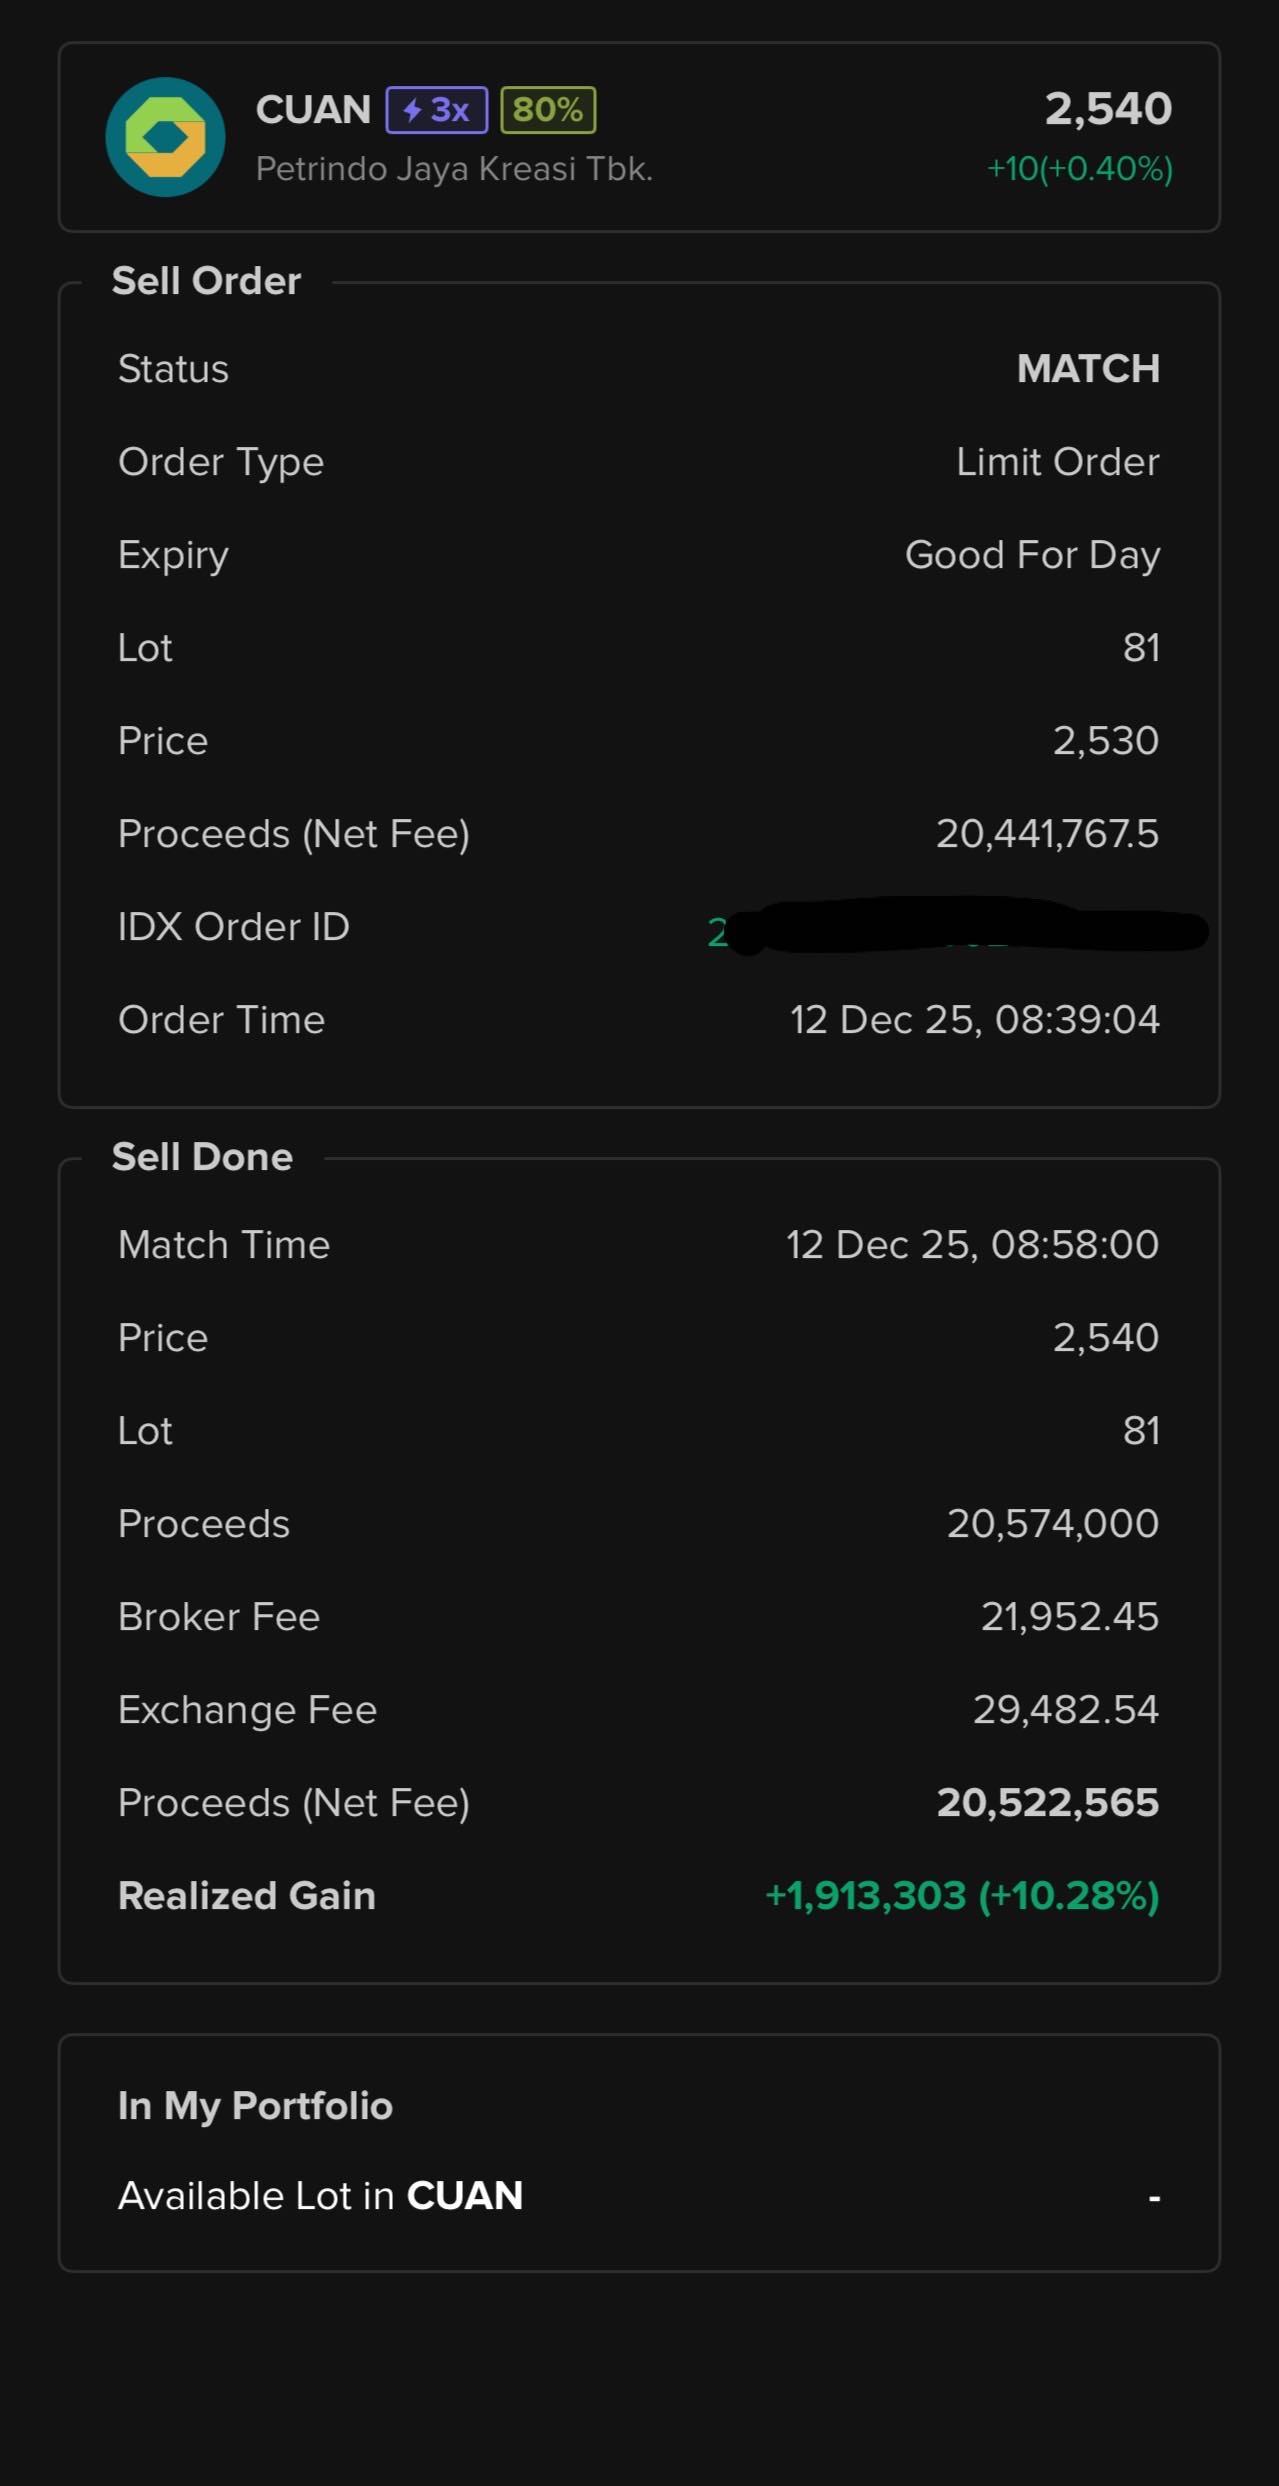Viewport: 1279px width, 2486px height.
Task: Tap the Exchange Fee amount 29,482.54
Action: click(x=1065, y=1710)
